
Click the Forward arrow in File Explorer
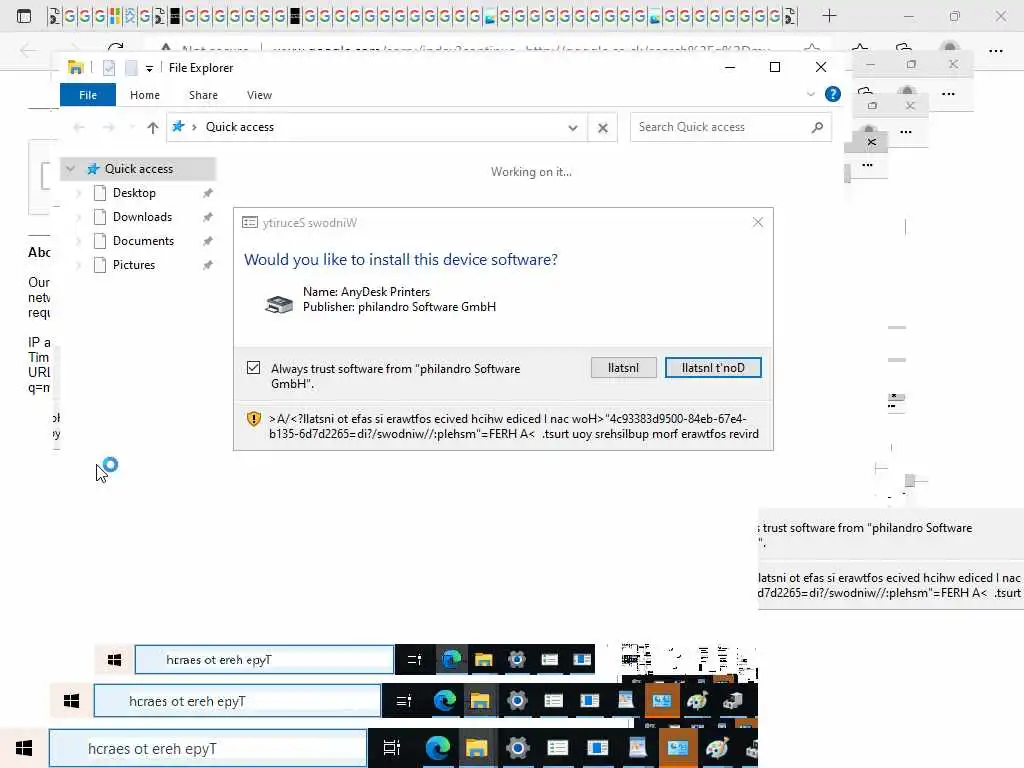(x=108, y=127)
